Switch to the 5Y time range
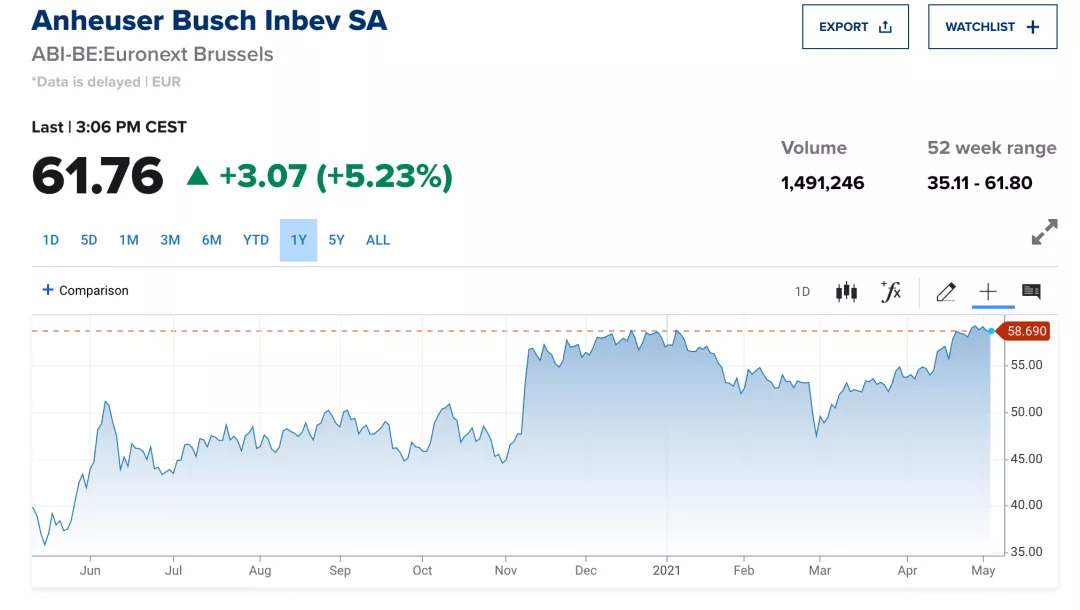The height and width of the screenshot is (610, 1080). (336, 240)
